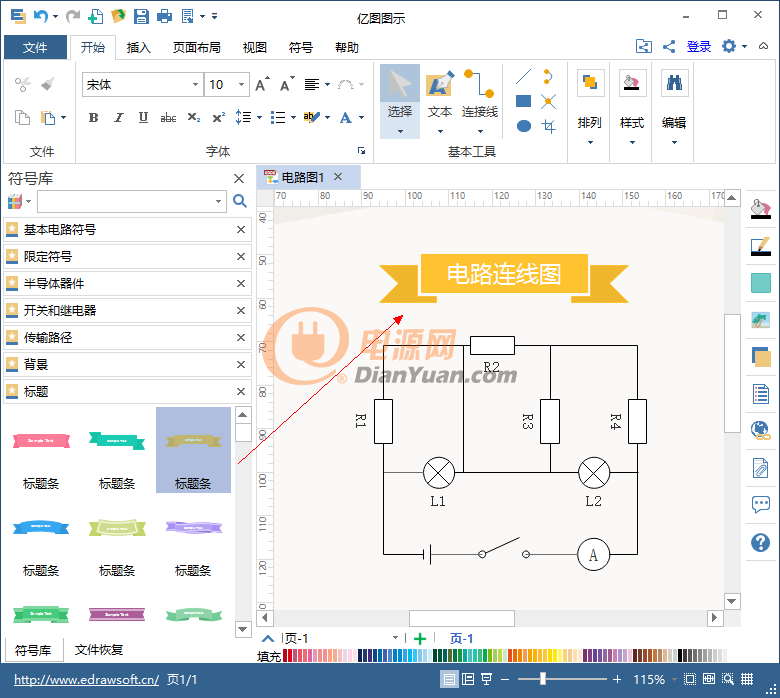Switch to the 插入 ribbon tab
This screenshot has height=698, width=780.
click(x=138, y=48)
